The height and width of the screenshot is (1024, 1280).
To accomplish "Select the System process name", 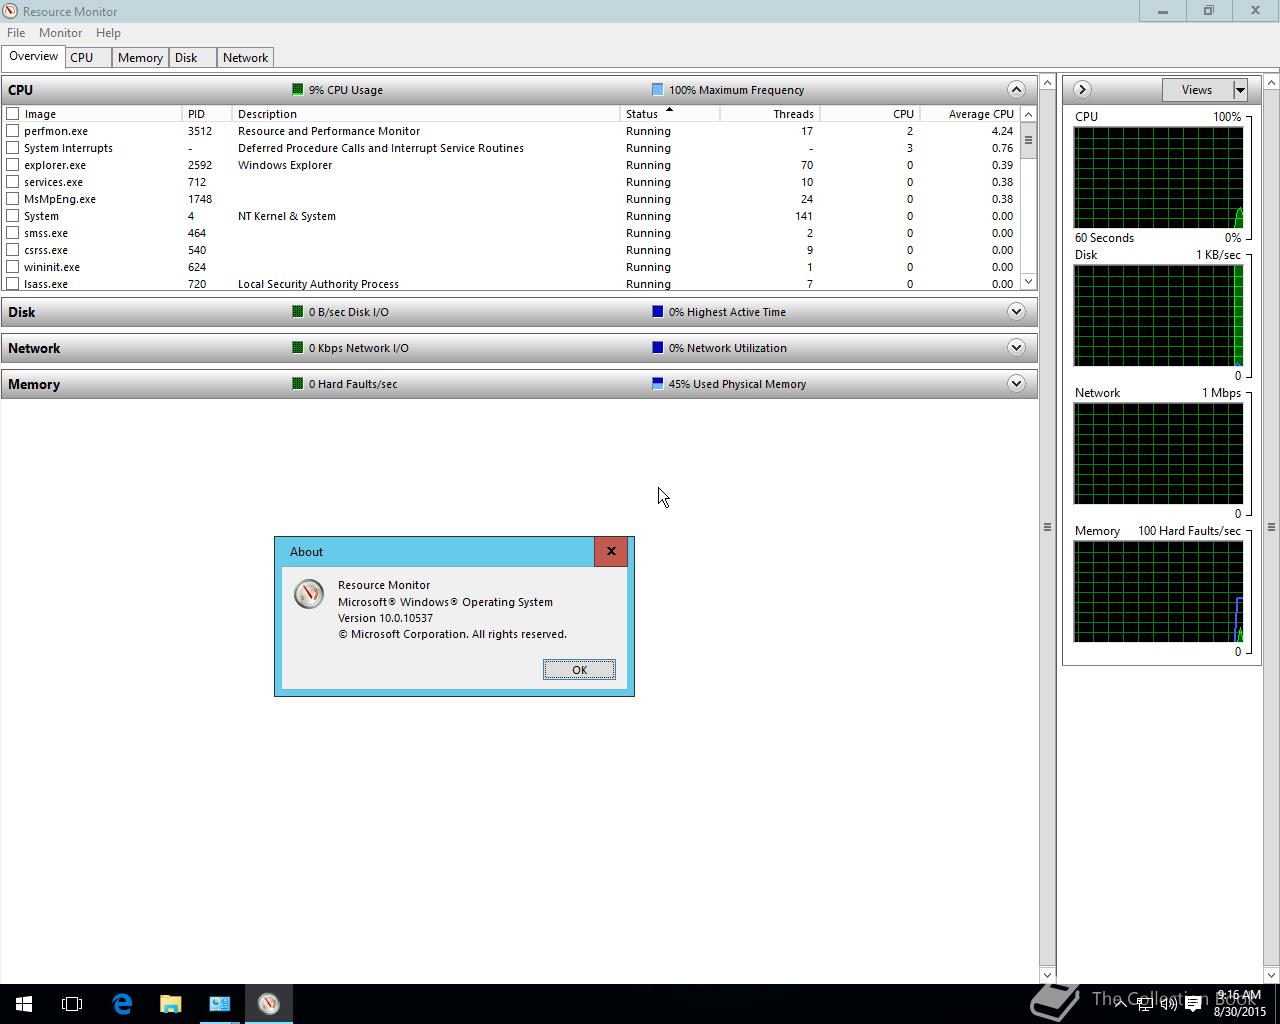I will 41,216.
